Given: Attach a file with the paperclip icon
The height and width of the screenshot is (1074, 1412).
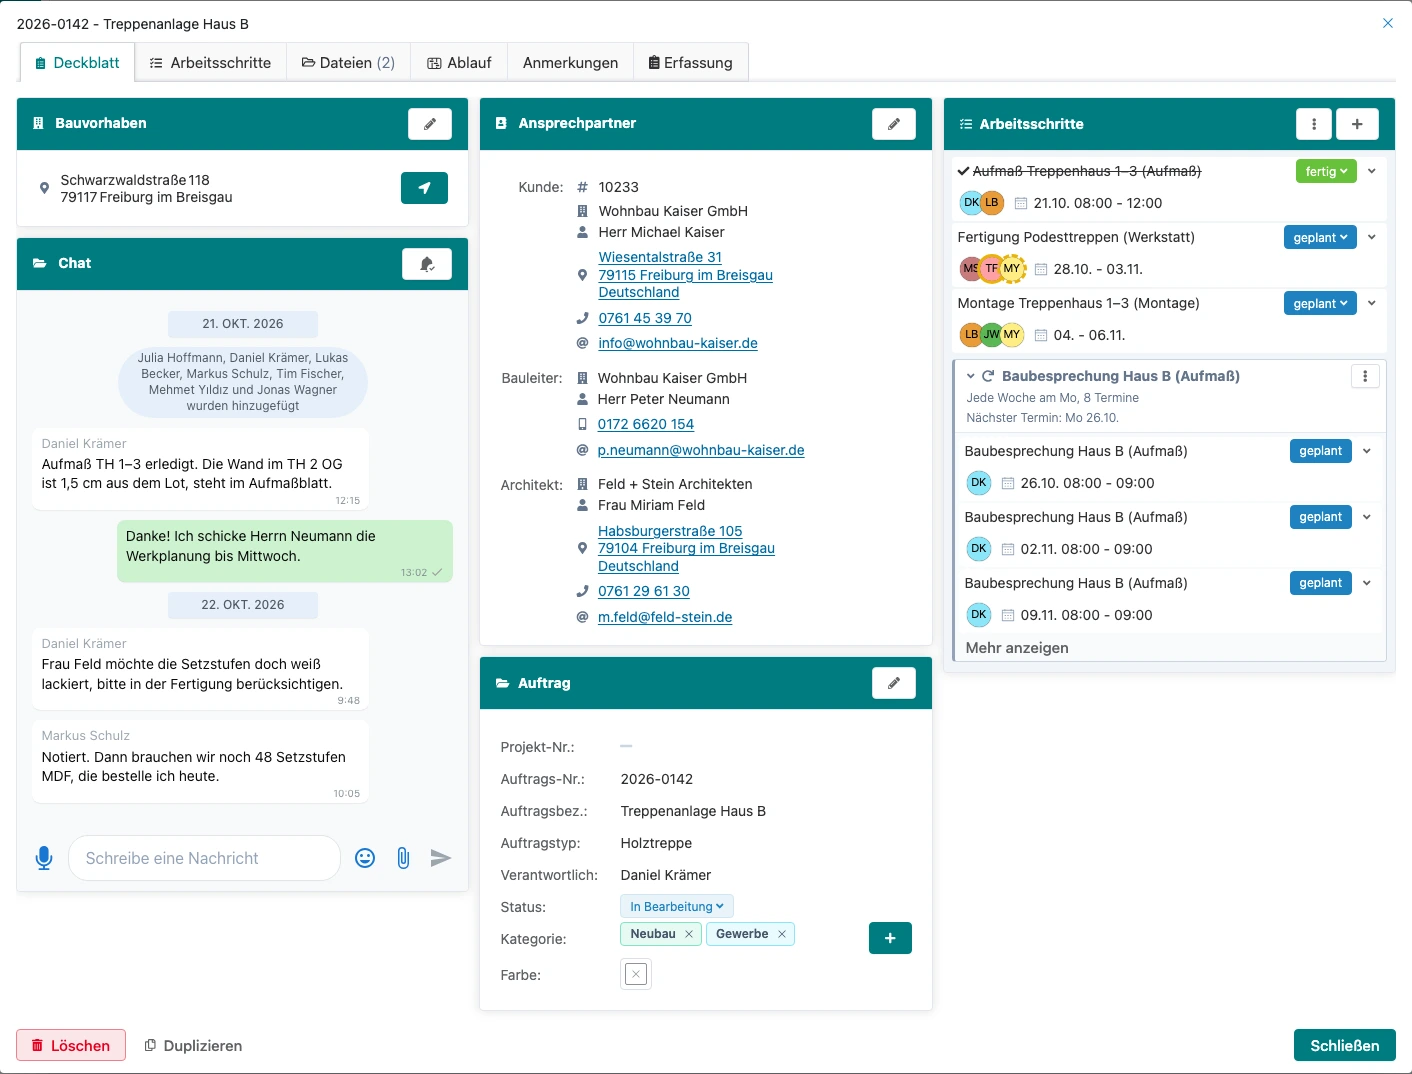Looking at the screenshot, I should point(403,858).
